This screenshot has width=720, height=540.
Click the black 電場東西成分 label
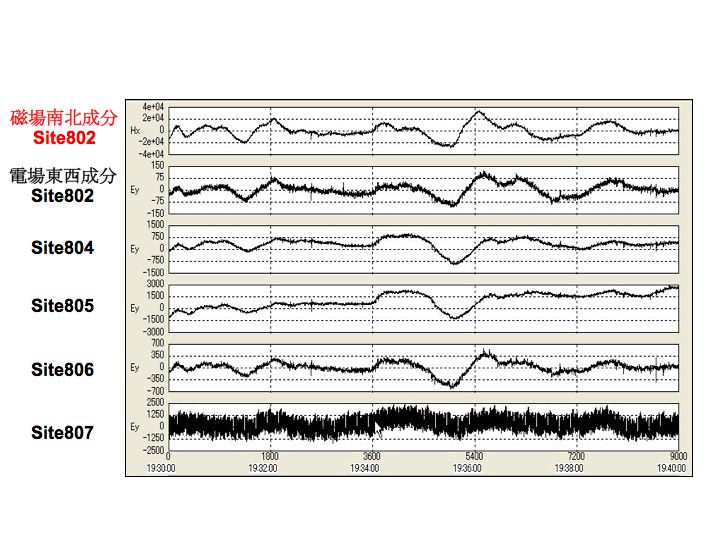[x=63, y=176]
